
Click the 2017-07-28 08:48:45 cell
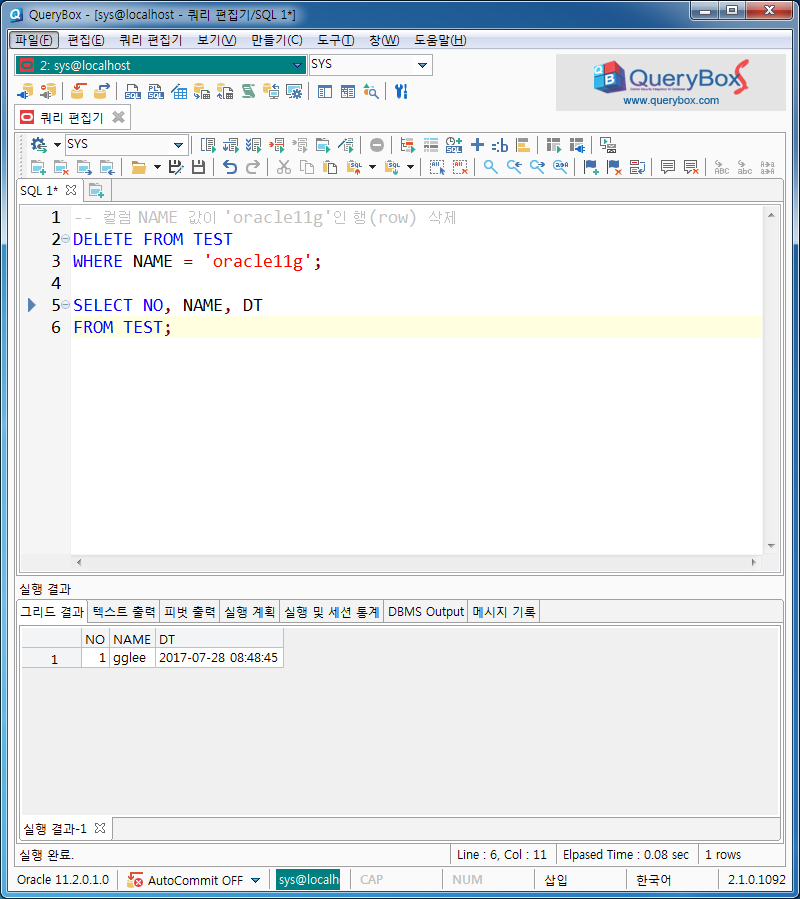(x=219, y=658)
